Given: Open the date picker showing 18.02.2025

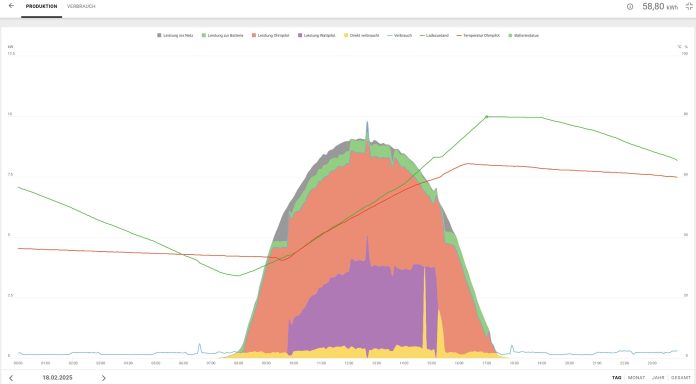Looking at the screenshot, I should tap(57, 378).
